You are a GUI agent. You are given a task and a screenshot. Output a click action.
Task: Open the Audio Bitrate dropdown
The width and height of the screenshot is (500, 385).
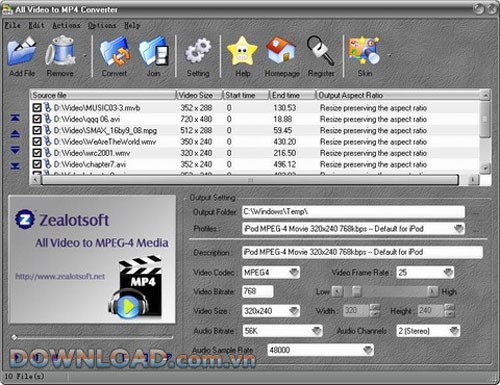tap(316, 331)
